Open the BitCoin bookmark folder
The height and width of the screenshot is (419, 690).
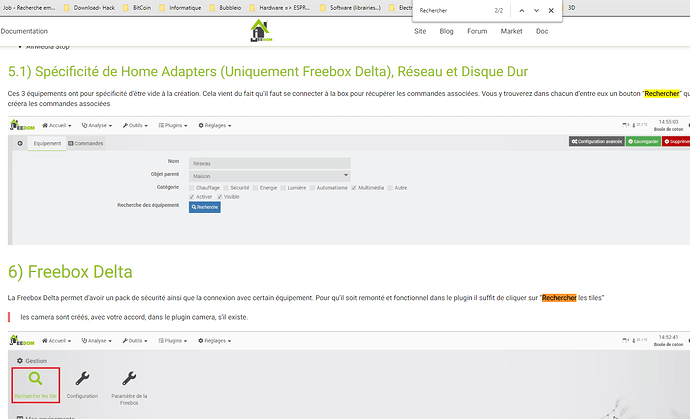pyautogui.click(x=137, y=7)
